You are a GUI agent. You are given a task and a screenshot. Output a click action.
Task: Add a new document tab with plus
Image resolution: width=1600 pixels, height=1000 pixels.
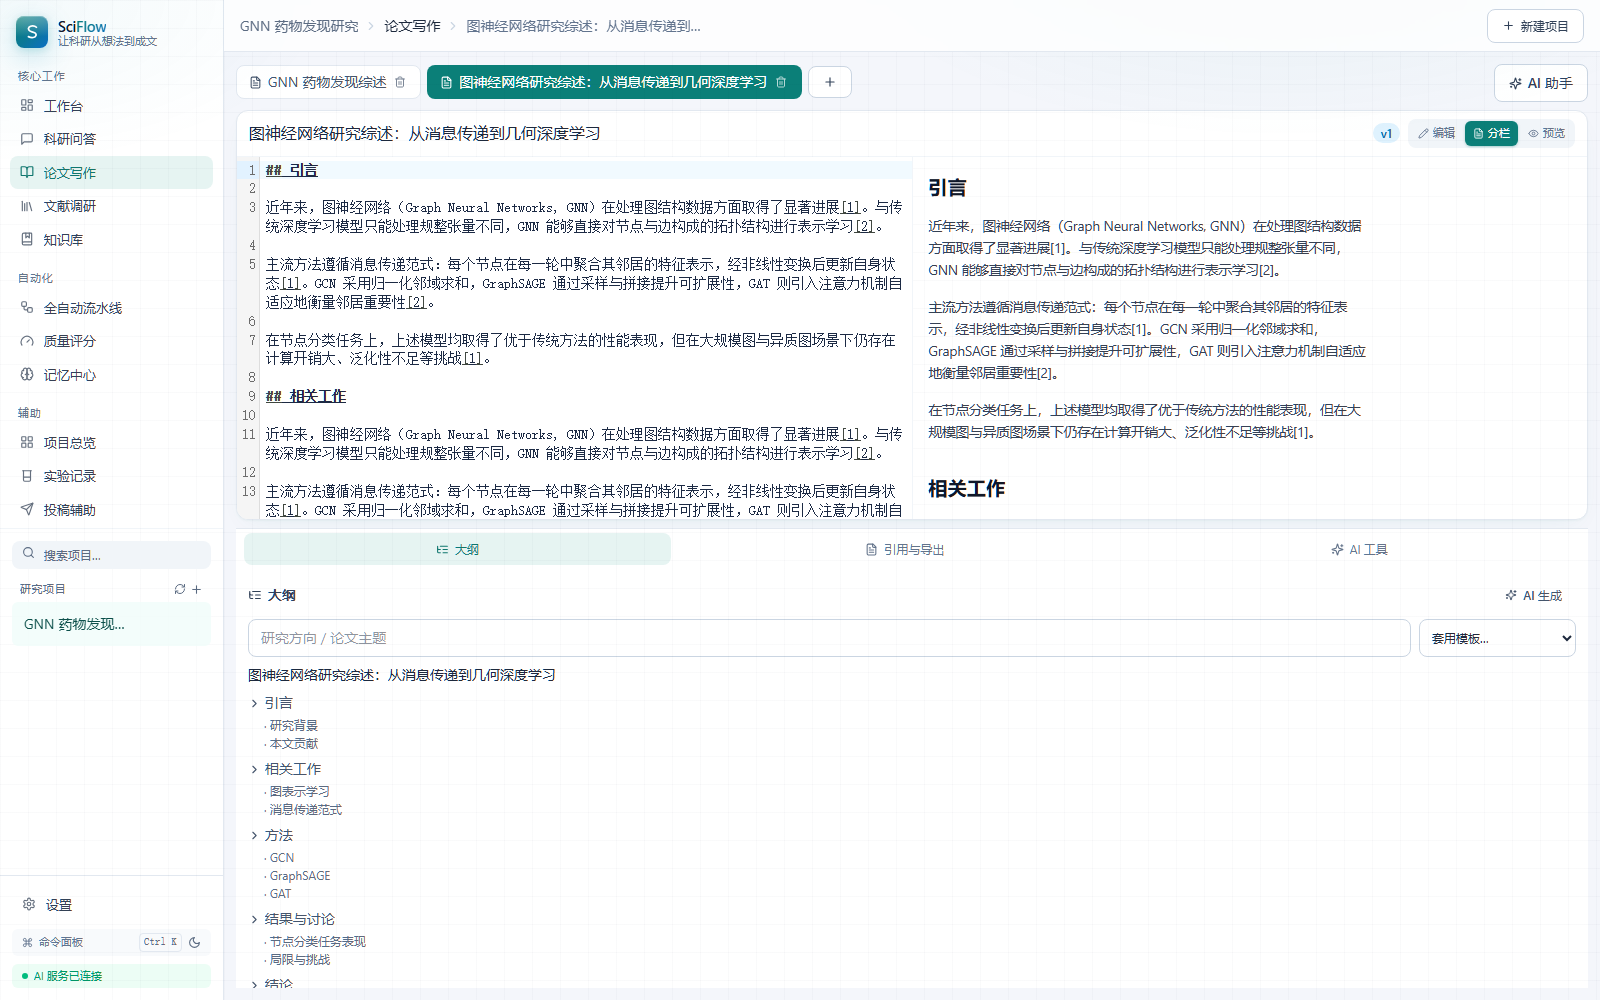pos(830,82)
